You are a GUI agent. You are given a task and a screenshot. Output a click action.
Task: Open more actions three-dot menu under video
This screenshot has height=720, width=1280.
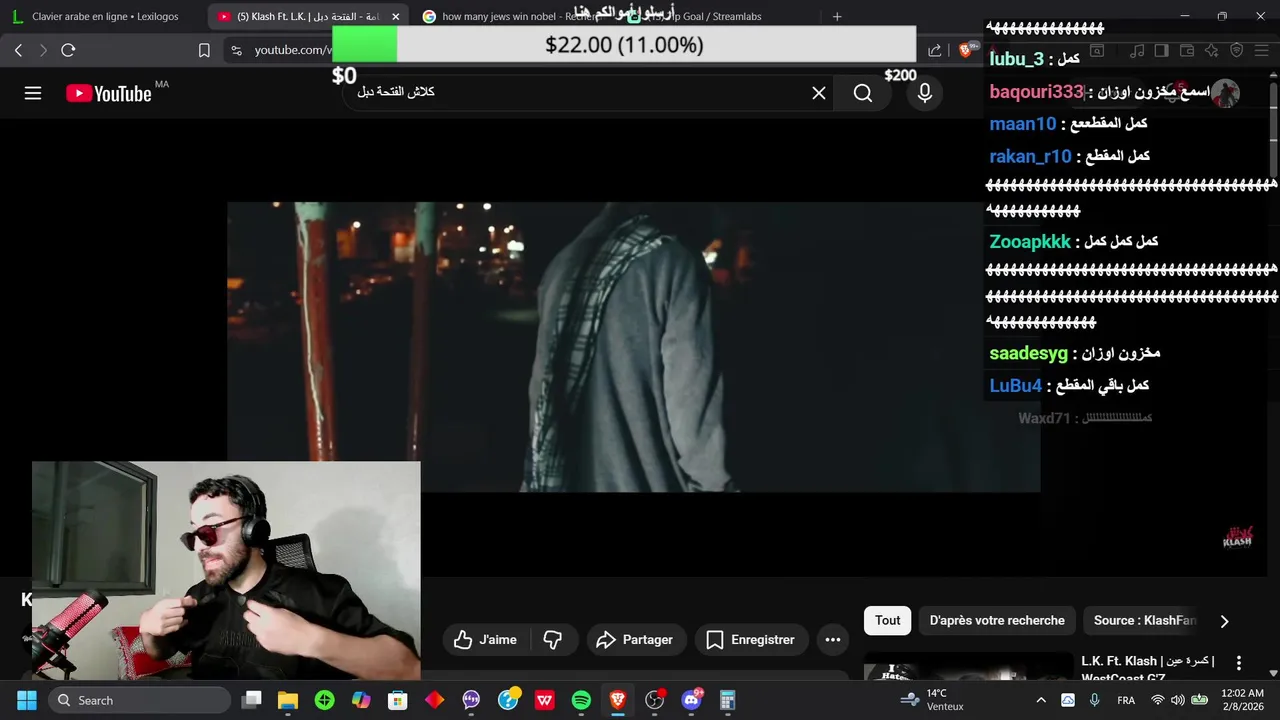pos(833,640)
